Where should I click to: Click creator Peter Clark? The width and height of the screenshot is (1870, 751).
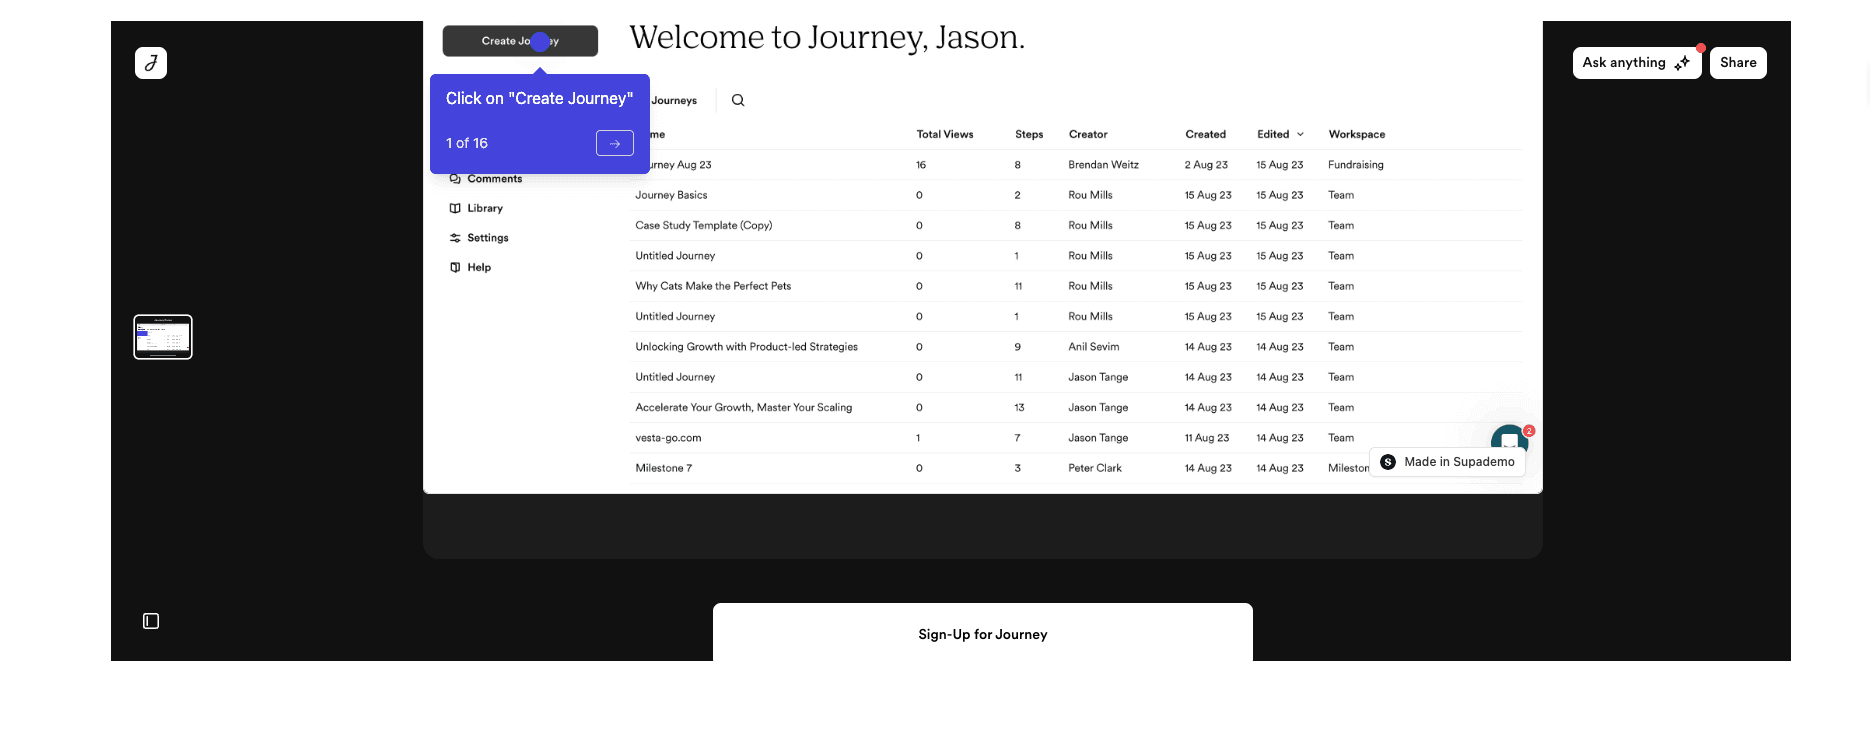(1094, 468)
